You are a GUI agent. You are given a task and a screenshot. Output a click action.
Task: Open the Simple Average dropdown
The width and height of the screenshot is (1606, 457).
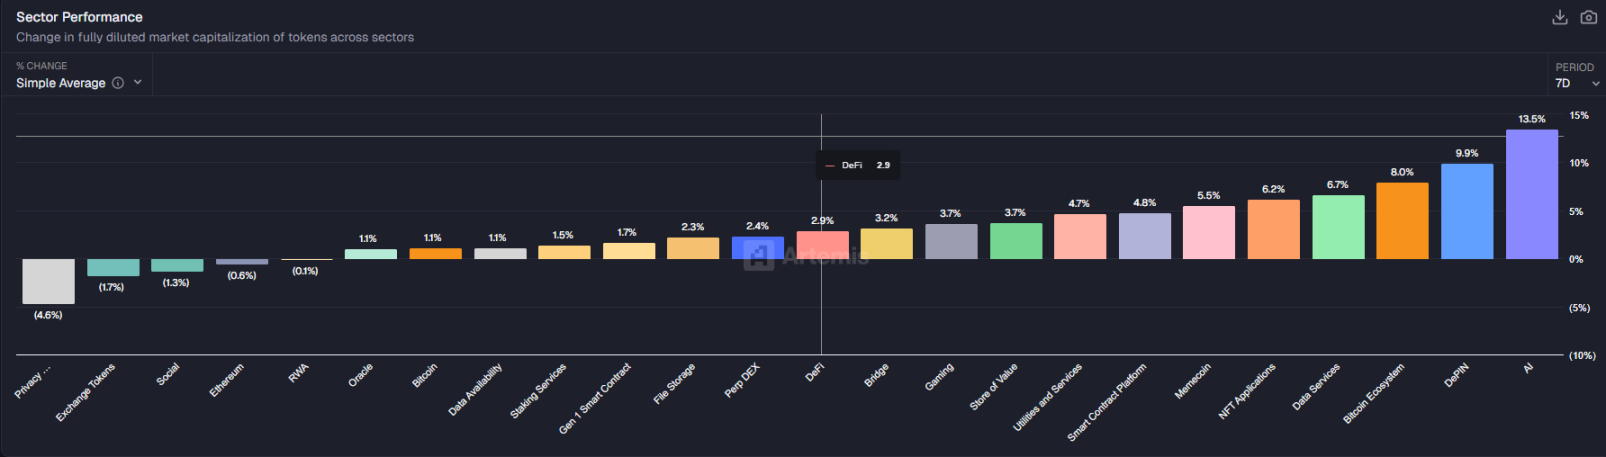click(x=61, y=83)
